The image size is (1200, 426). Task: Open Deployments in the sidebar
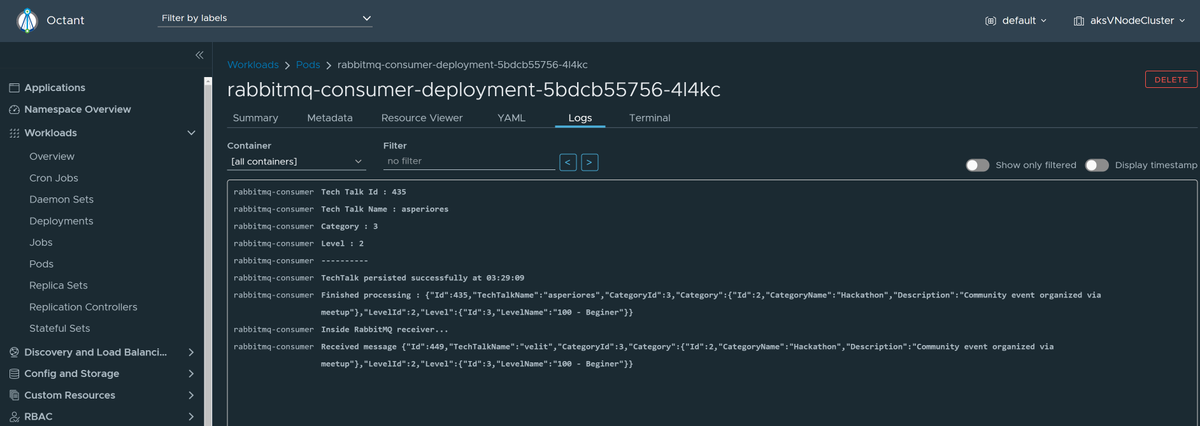61,221
